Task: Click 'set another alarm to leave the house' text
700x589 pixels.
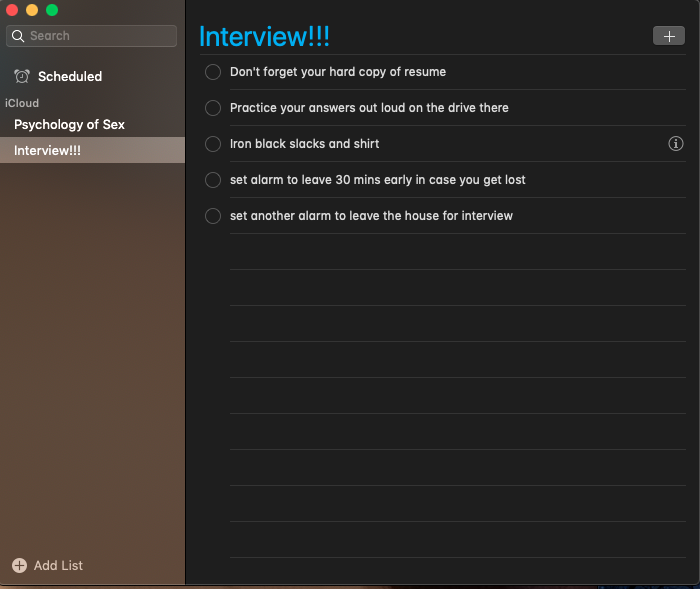Action: (371, 216)
